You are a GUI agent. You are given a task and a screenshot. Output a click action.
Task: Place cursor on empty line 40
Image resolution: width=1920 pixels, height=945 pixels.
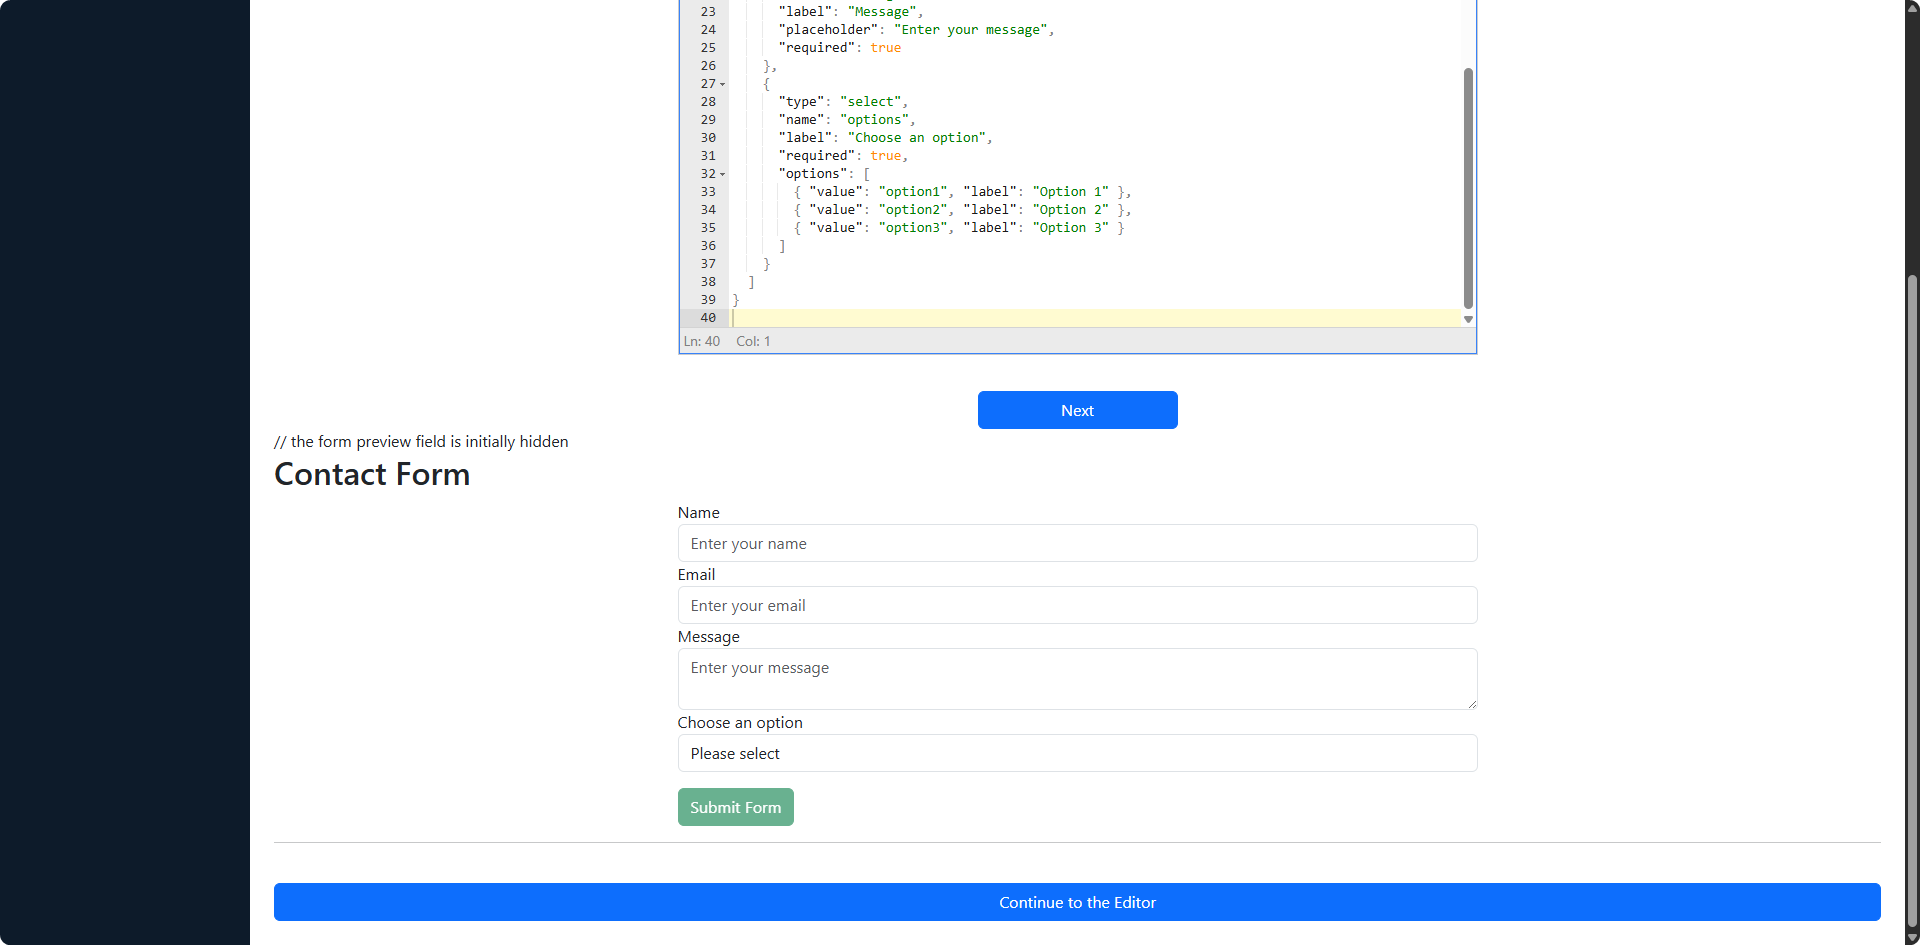point(1096,318)
